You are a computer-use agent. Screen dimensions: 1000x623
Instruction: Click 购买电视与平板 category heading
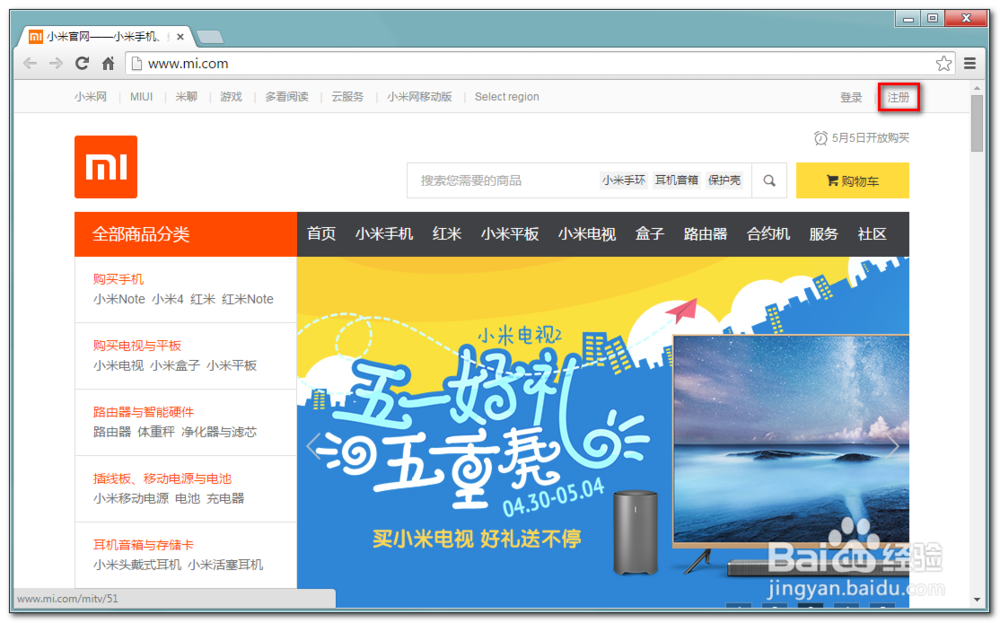pos(137,346)
